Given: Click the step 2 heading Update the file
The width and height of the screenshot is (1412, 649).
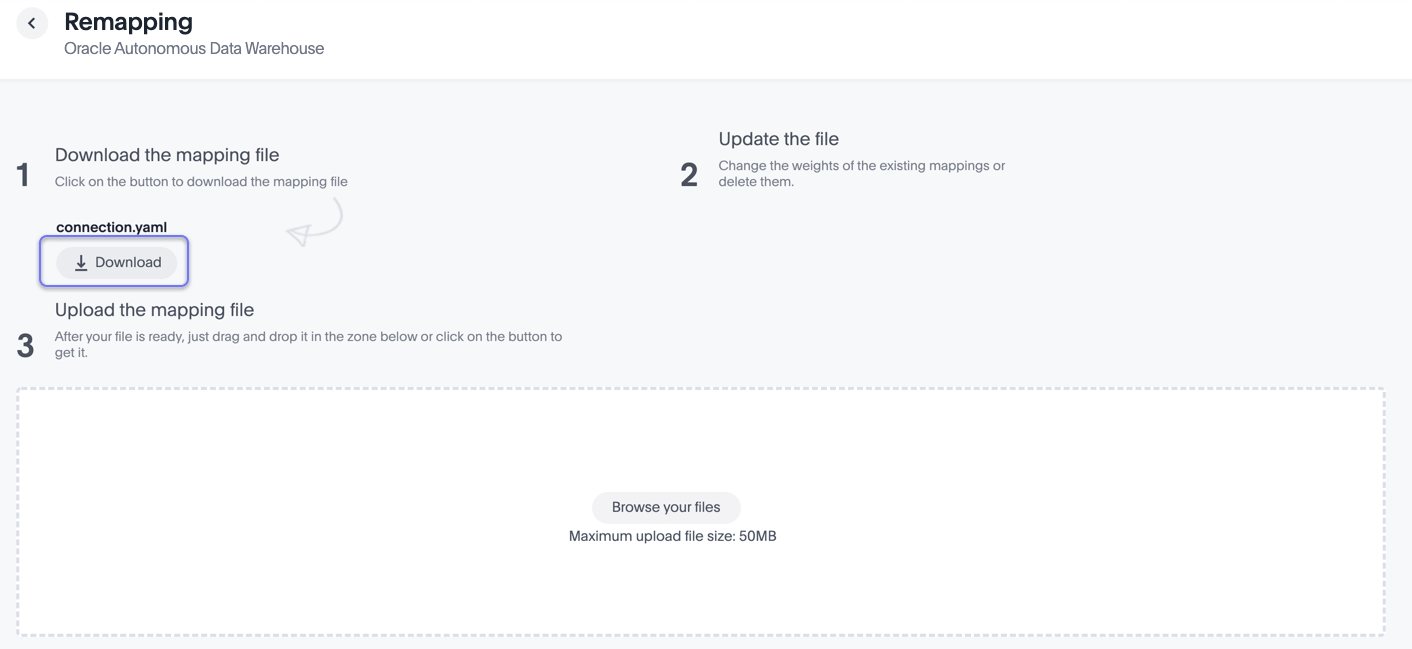Looking at the screenshot, I should (778, 139).
